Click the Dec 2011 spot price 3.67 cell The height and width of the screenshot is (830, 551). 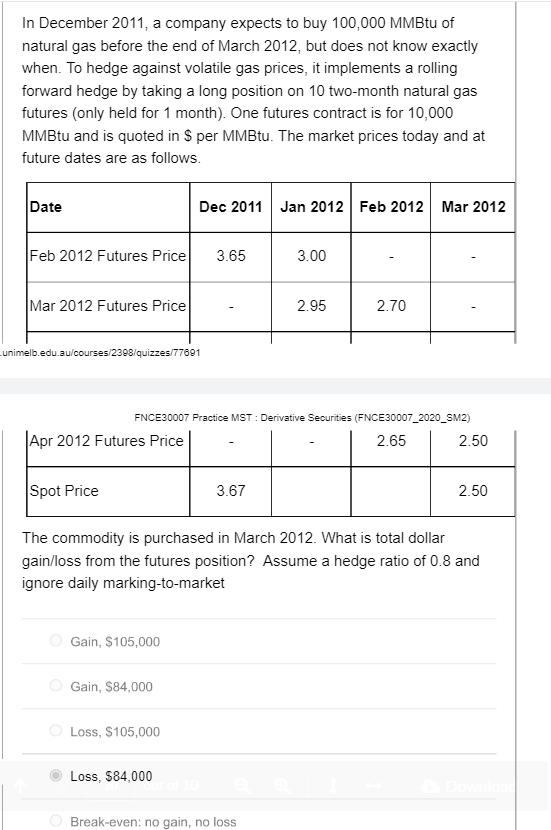pos(231,491)
